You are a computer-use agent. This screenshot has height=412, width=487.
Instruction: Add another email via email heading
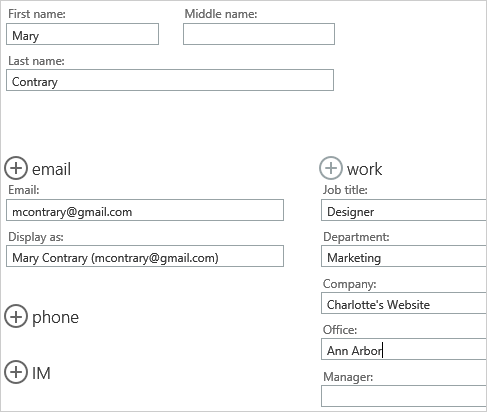pos(51,169)
